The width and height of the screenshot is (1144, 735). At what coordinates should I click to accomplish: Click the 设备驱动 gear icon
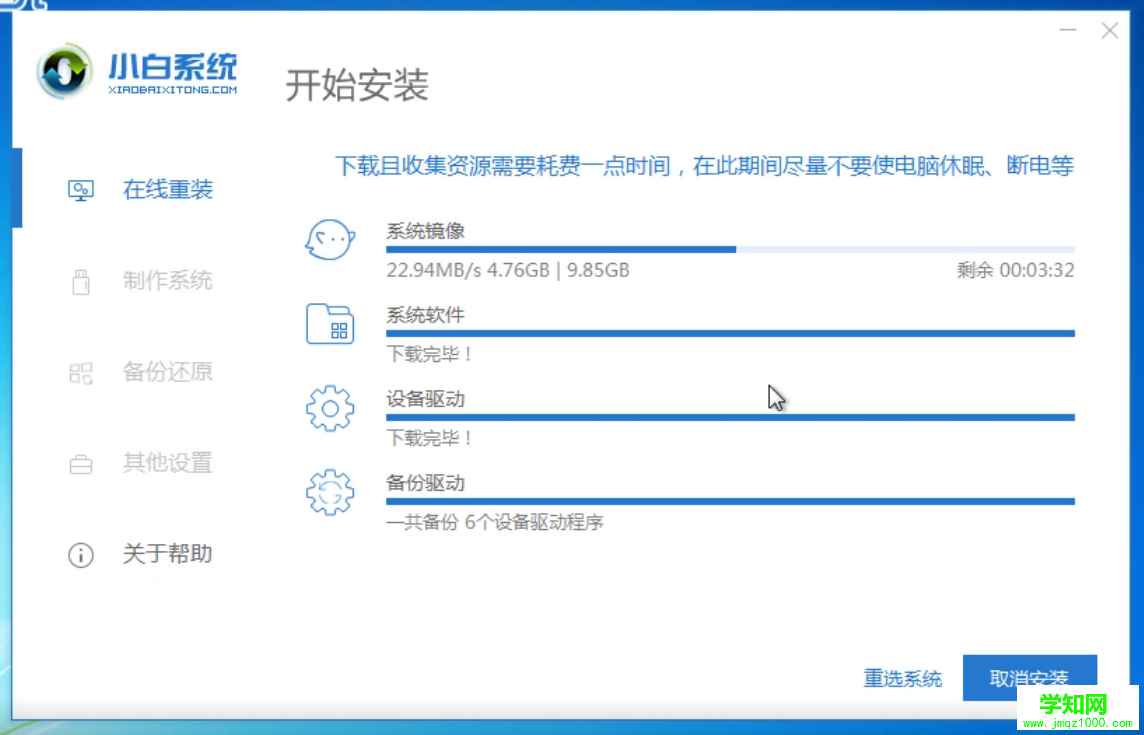tap(330, 408)
